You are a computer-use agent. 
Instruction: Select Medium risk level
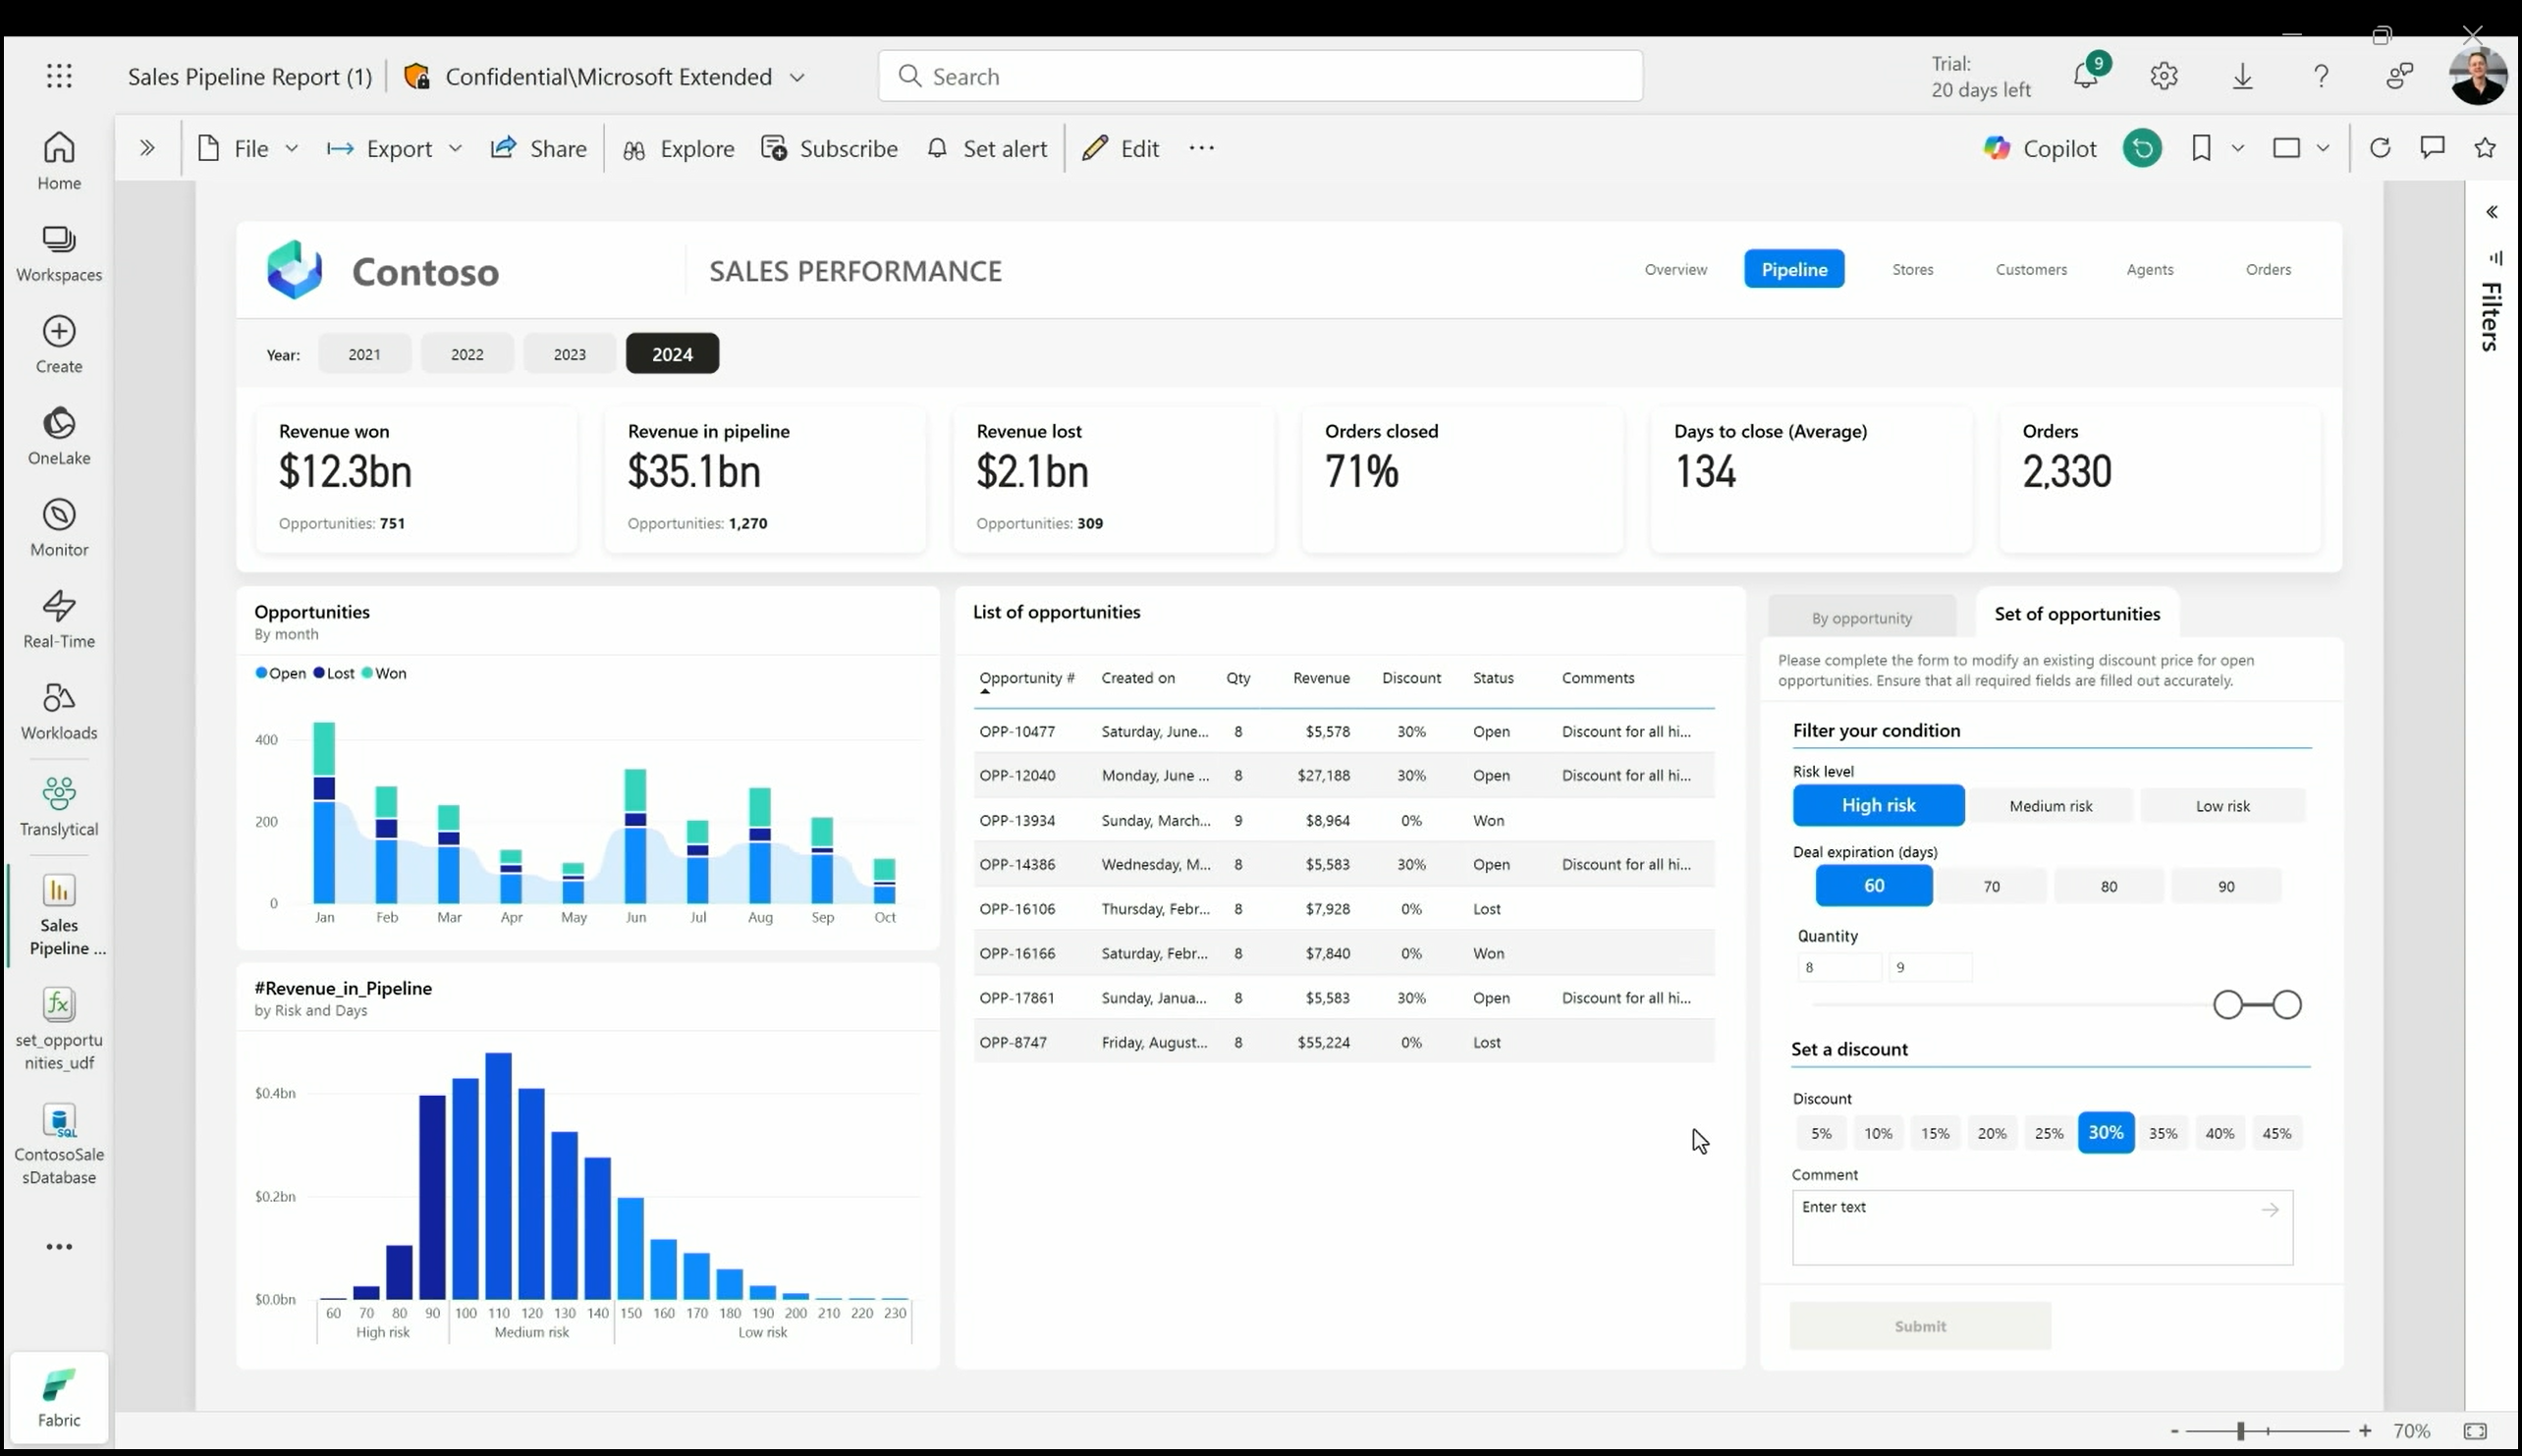pos(2051,806)
